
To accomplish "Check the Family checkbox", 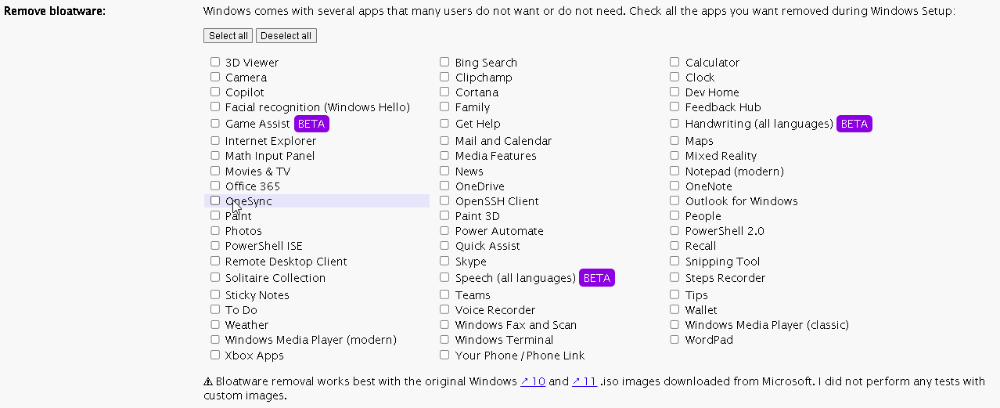I will (445, 106).
